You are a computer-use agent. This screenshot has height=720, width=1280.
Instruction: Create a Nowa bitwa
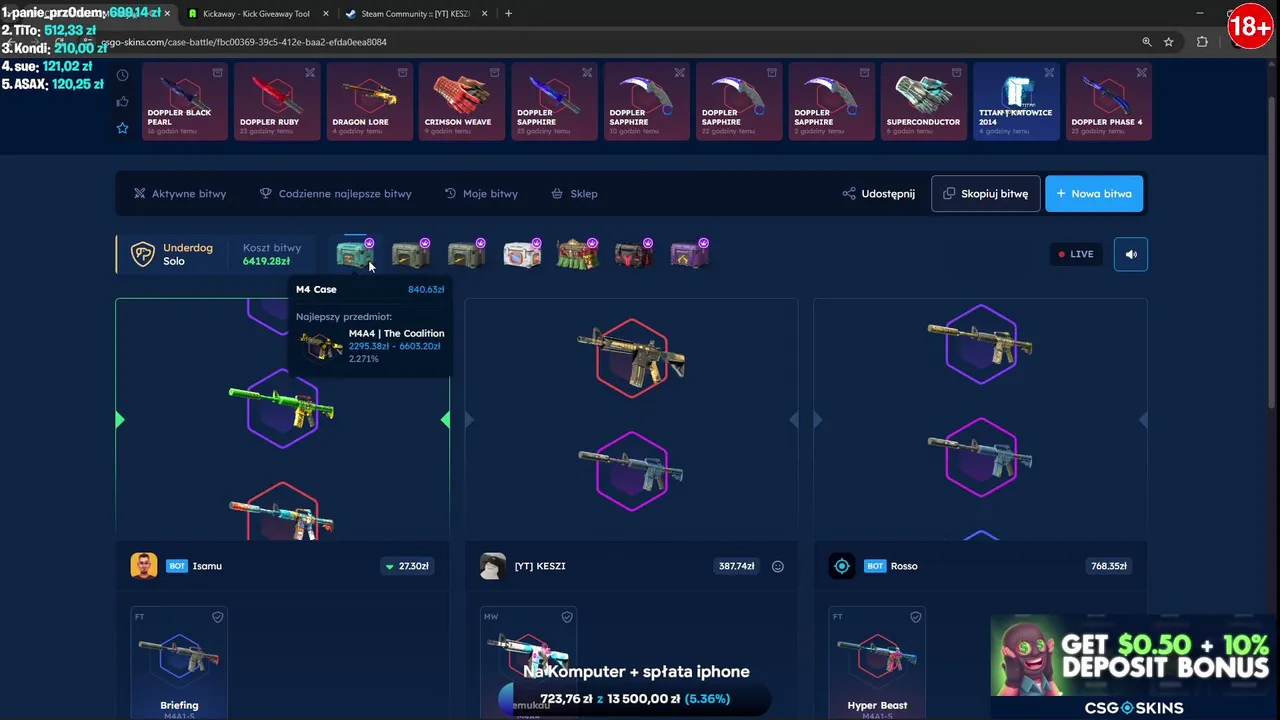point(1094,193)
